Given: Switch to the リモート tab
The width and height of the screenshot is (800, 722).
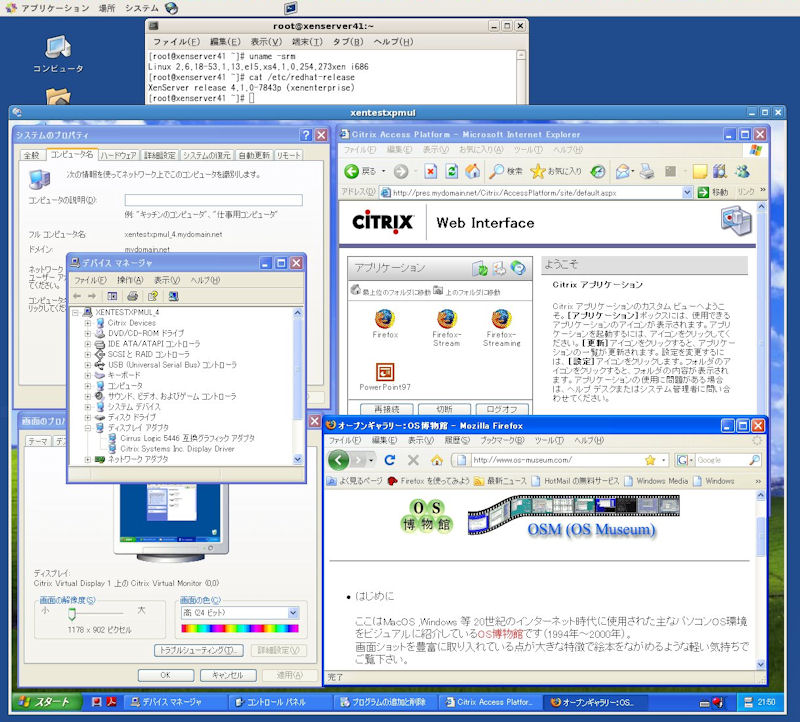Looking at the screenshot, I should point(289,155).
